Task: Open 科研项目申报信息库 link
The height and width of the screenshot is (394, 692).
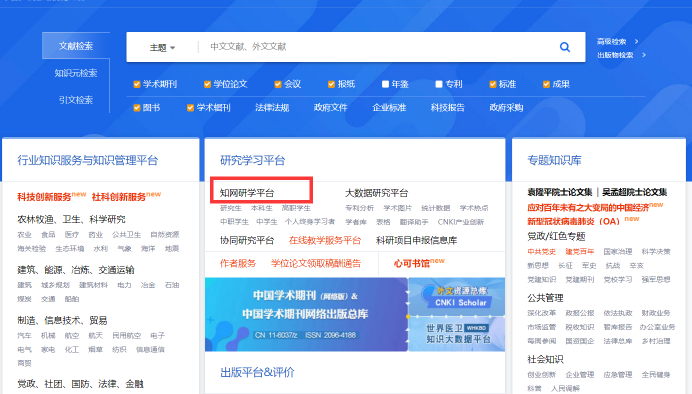Action: click(x=417, y=240)
